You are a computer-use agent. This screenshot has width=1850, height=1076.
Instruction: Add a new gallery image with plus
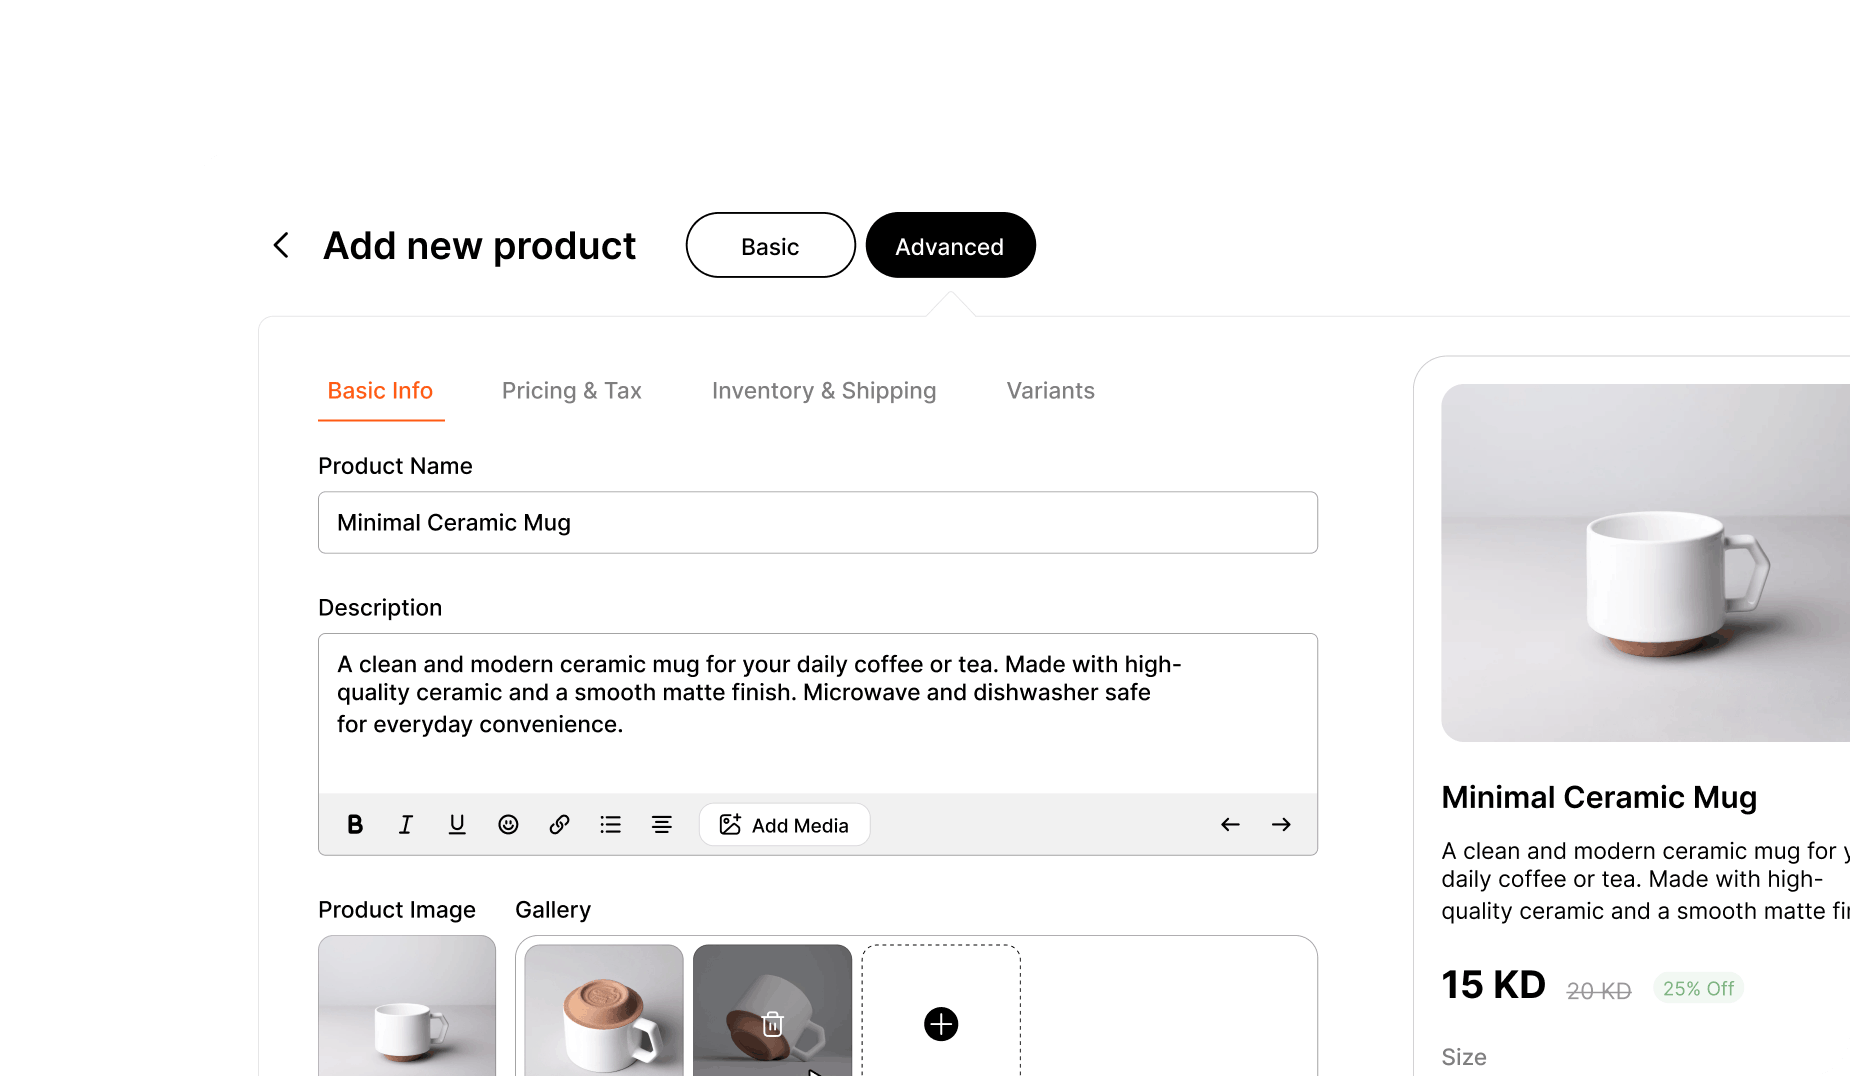coord(941,1024)
